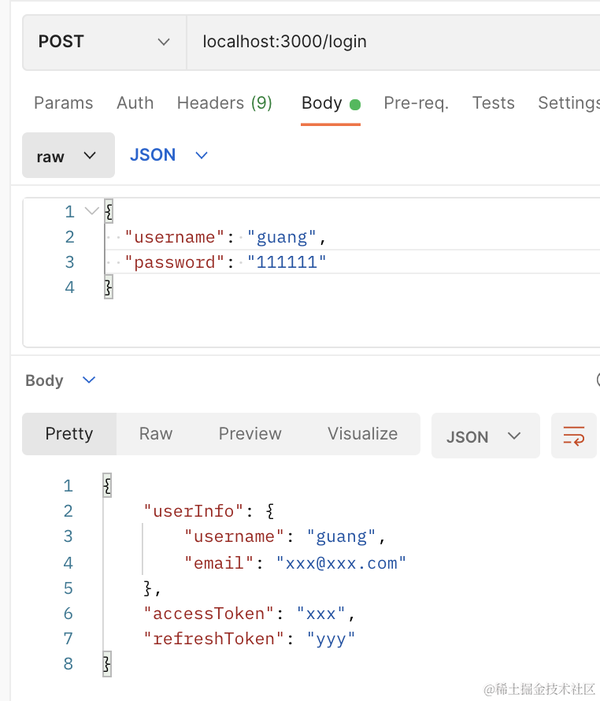Expand the raw body type dropdown
Viewport: 600px width, 701px height.
click(x=67, y=156)
